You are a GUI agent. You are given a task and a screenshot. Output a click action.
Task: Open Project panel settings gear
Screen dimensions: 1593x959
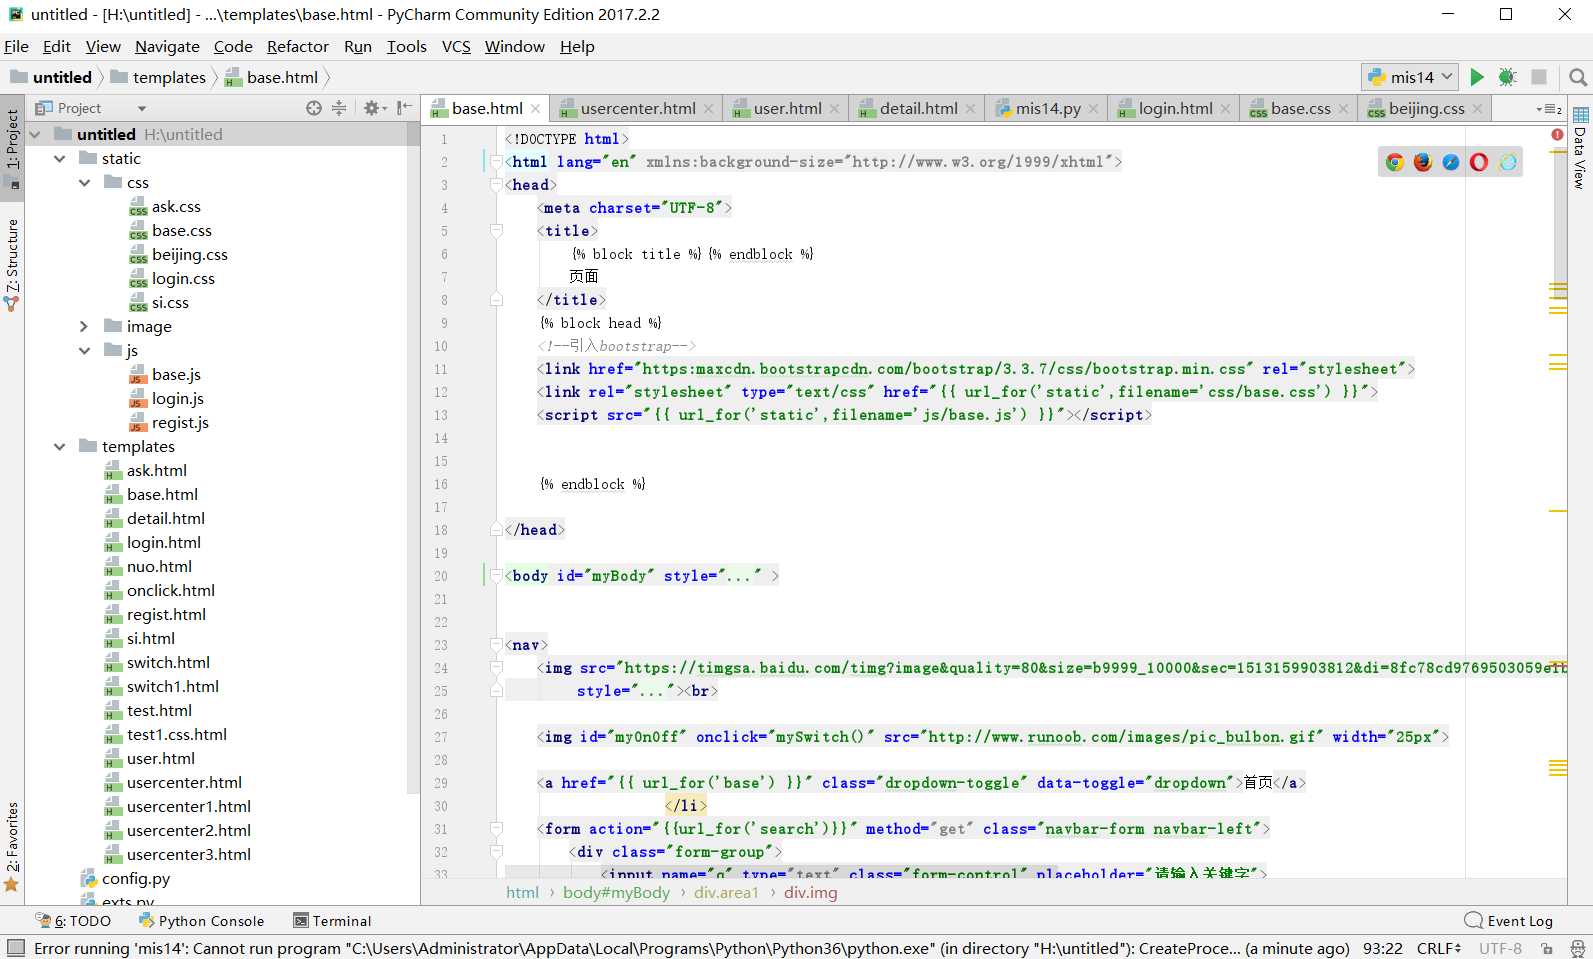point(372,108)
